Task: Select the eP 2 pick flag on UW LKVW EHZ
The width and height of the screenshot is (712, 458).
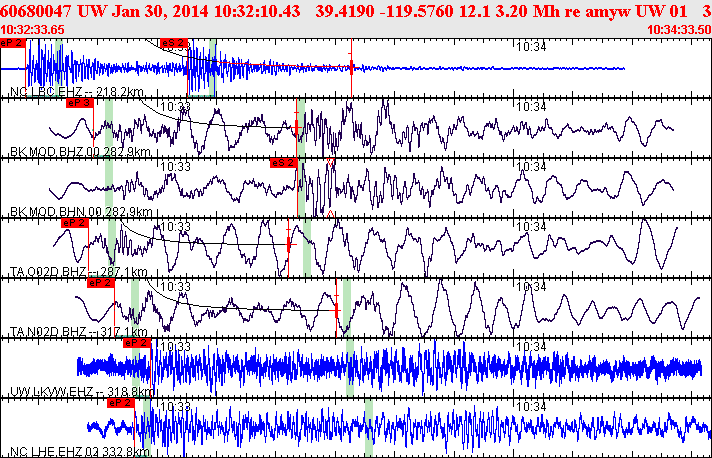Action: 137,343
